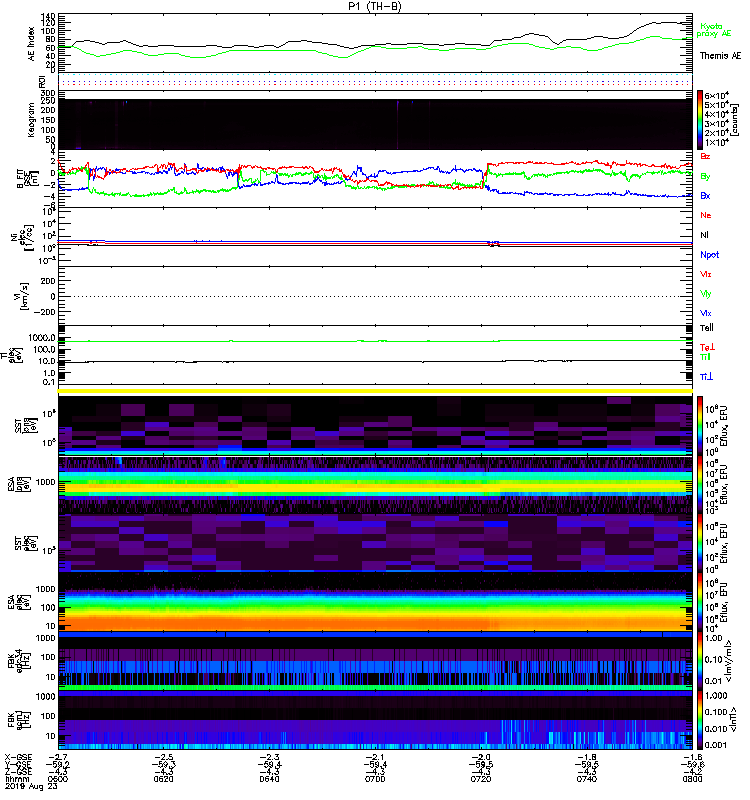This screenshot has height=800, width=750.
Task: Click the X-GSE row label
Action: tap(18, 757)
